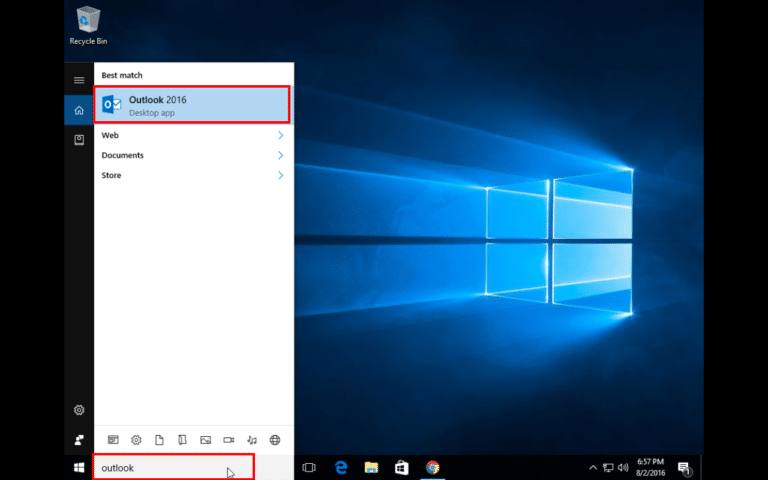Open File Explorer from the taskbar
768x480 pixels.
(371, 468)
